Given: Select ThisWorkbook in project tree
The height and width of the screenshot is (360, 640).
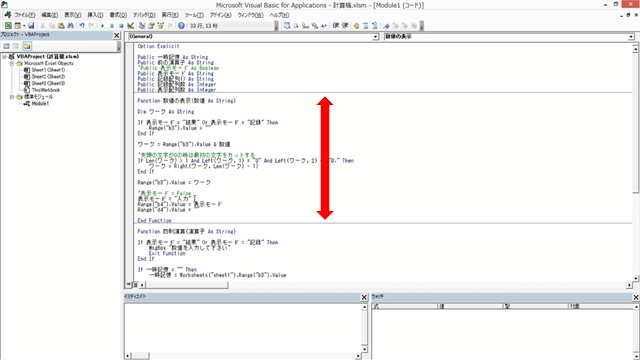Looking at the screenshot, I should point(46,90).
